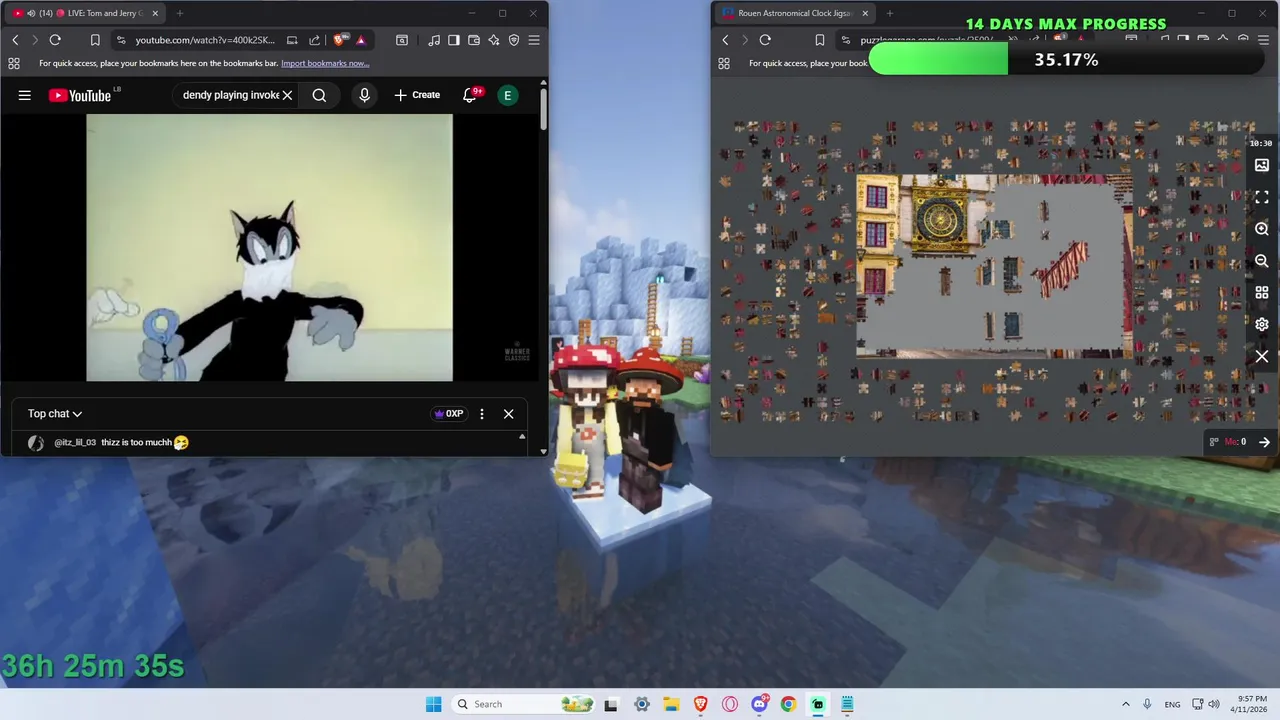Share the YouTube page link
This screenshot has width=1280, height=720.
click(x=314, y=40)
